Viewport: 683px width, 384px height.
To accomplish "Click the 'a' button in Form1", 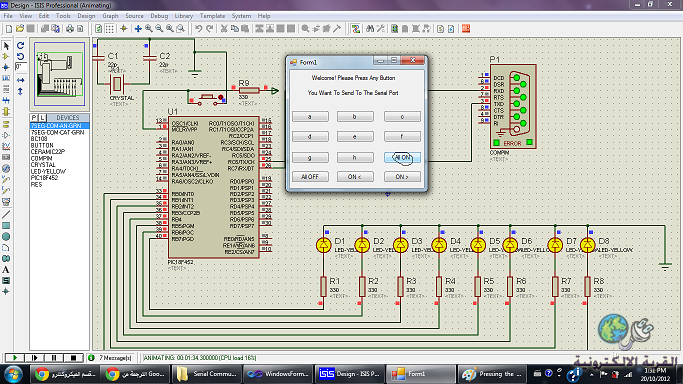I will [310, 117].
